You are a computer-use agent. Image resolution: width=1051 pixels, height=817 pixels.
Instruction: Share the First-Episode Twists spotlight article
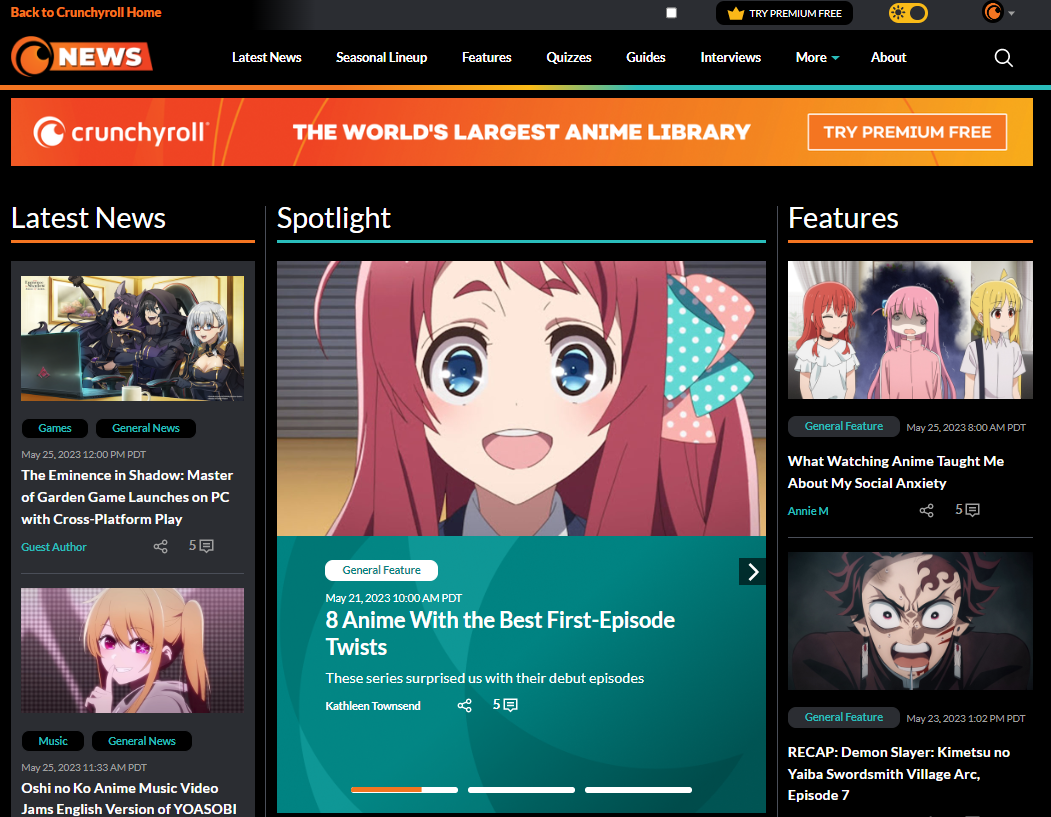[465, 705]
